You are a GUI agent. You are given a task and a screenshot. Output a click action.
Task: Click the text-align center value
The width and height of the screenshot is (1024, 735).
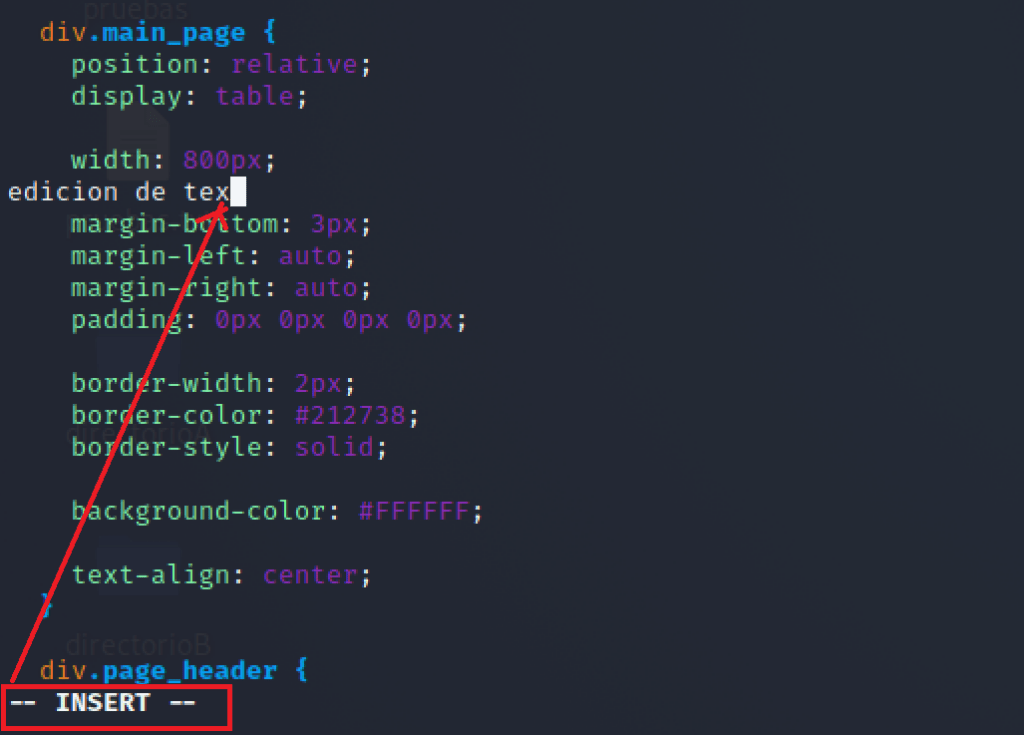[x=310, y=575]
